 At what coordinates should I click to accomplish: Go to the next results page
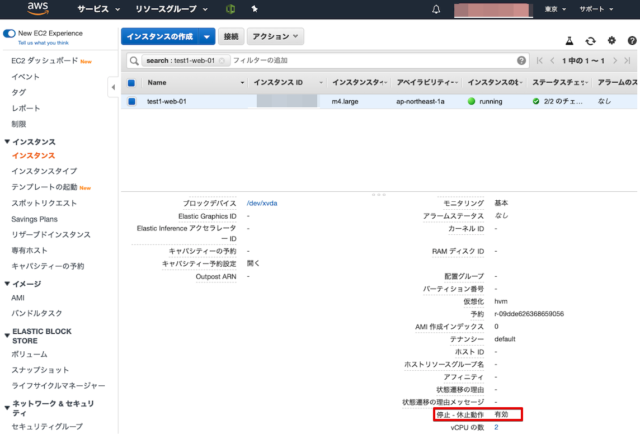pos(615,60)
